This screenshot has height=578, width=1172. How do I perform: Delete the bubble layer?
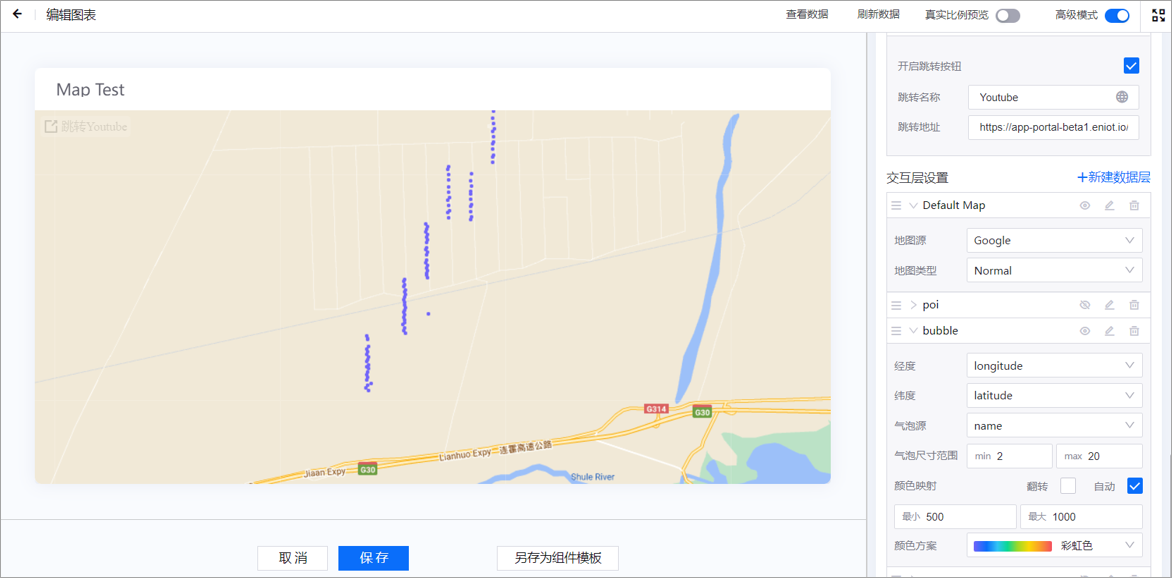1134,331
